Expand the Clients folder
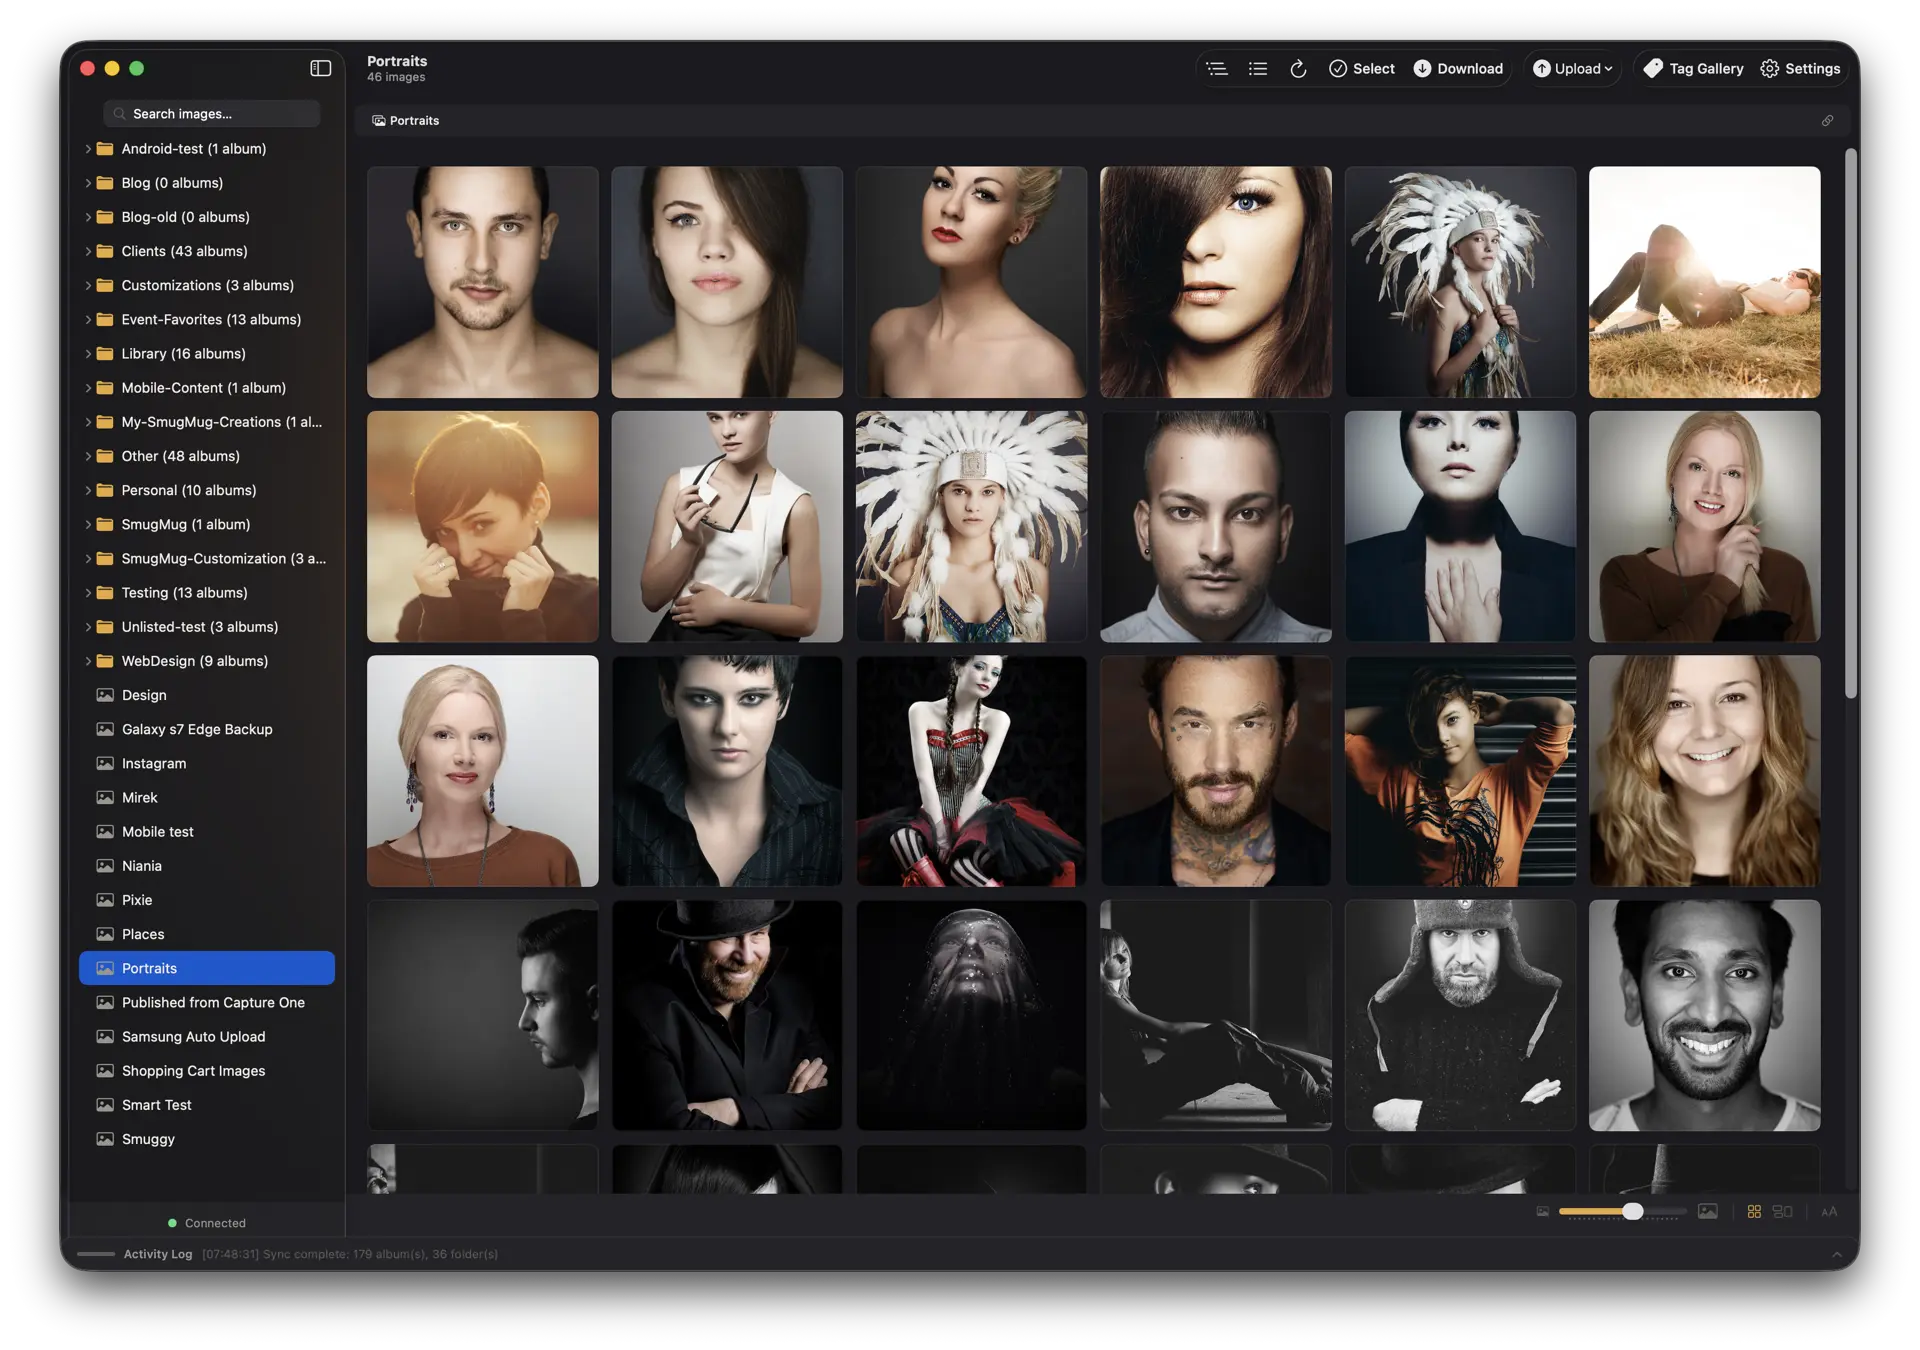This screenshot has width=1920, height=1350. point(88,251)
